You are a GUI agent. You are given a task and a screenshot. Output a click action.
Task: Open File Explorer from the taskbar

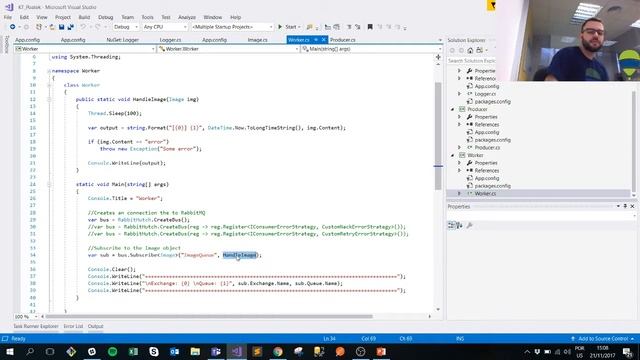pos(195,351)
